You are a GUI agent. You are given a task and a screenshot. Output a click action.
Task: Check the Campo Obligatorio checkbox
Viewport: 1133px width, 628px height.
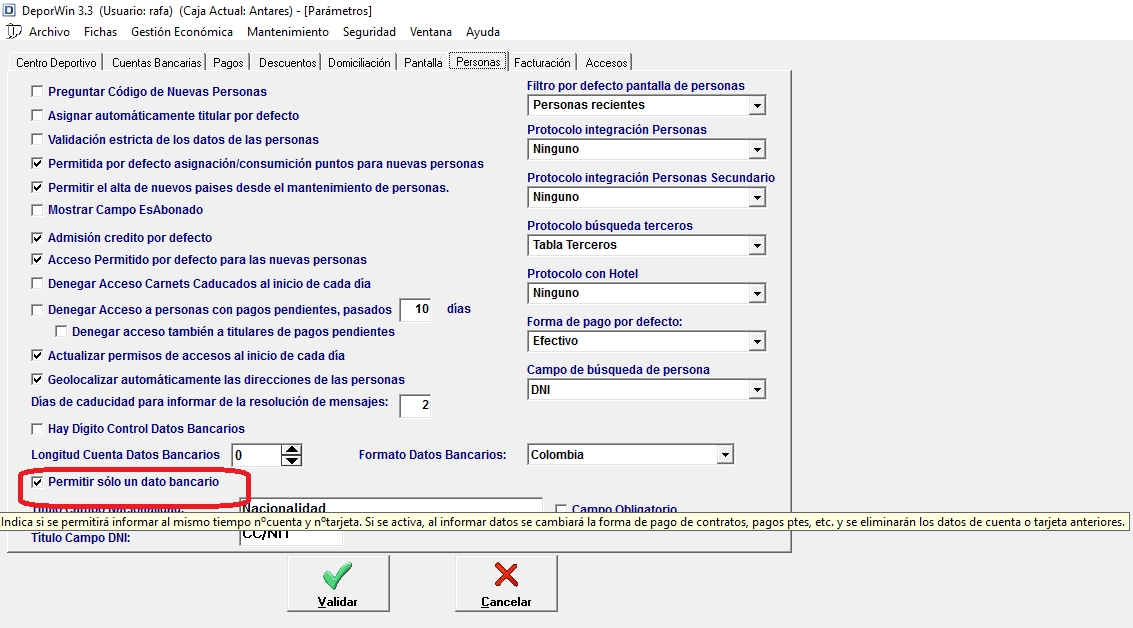(561, 509)
